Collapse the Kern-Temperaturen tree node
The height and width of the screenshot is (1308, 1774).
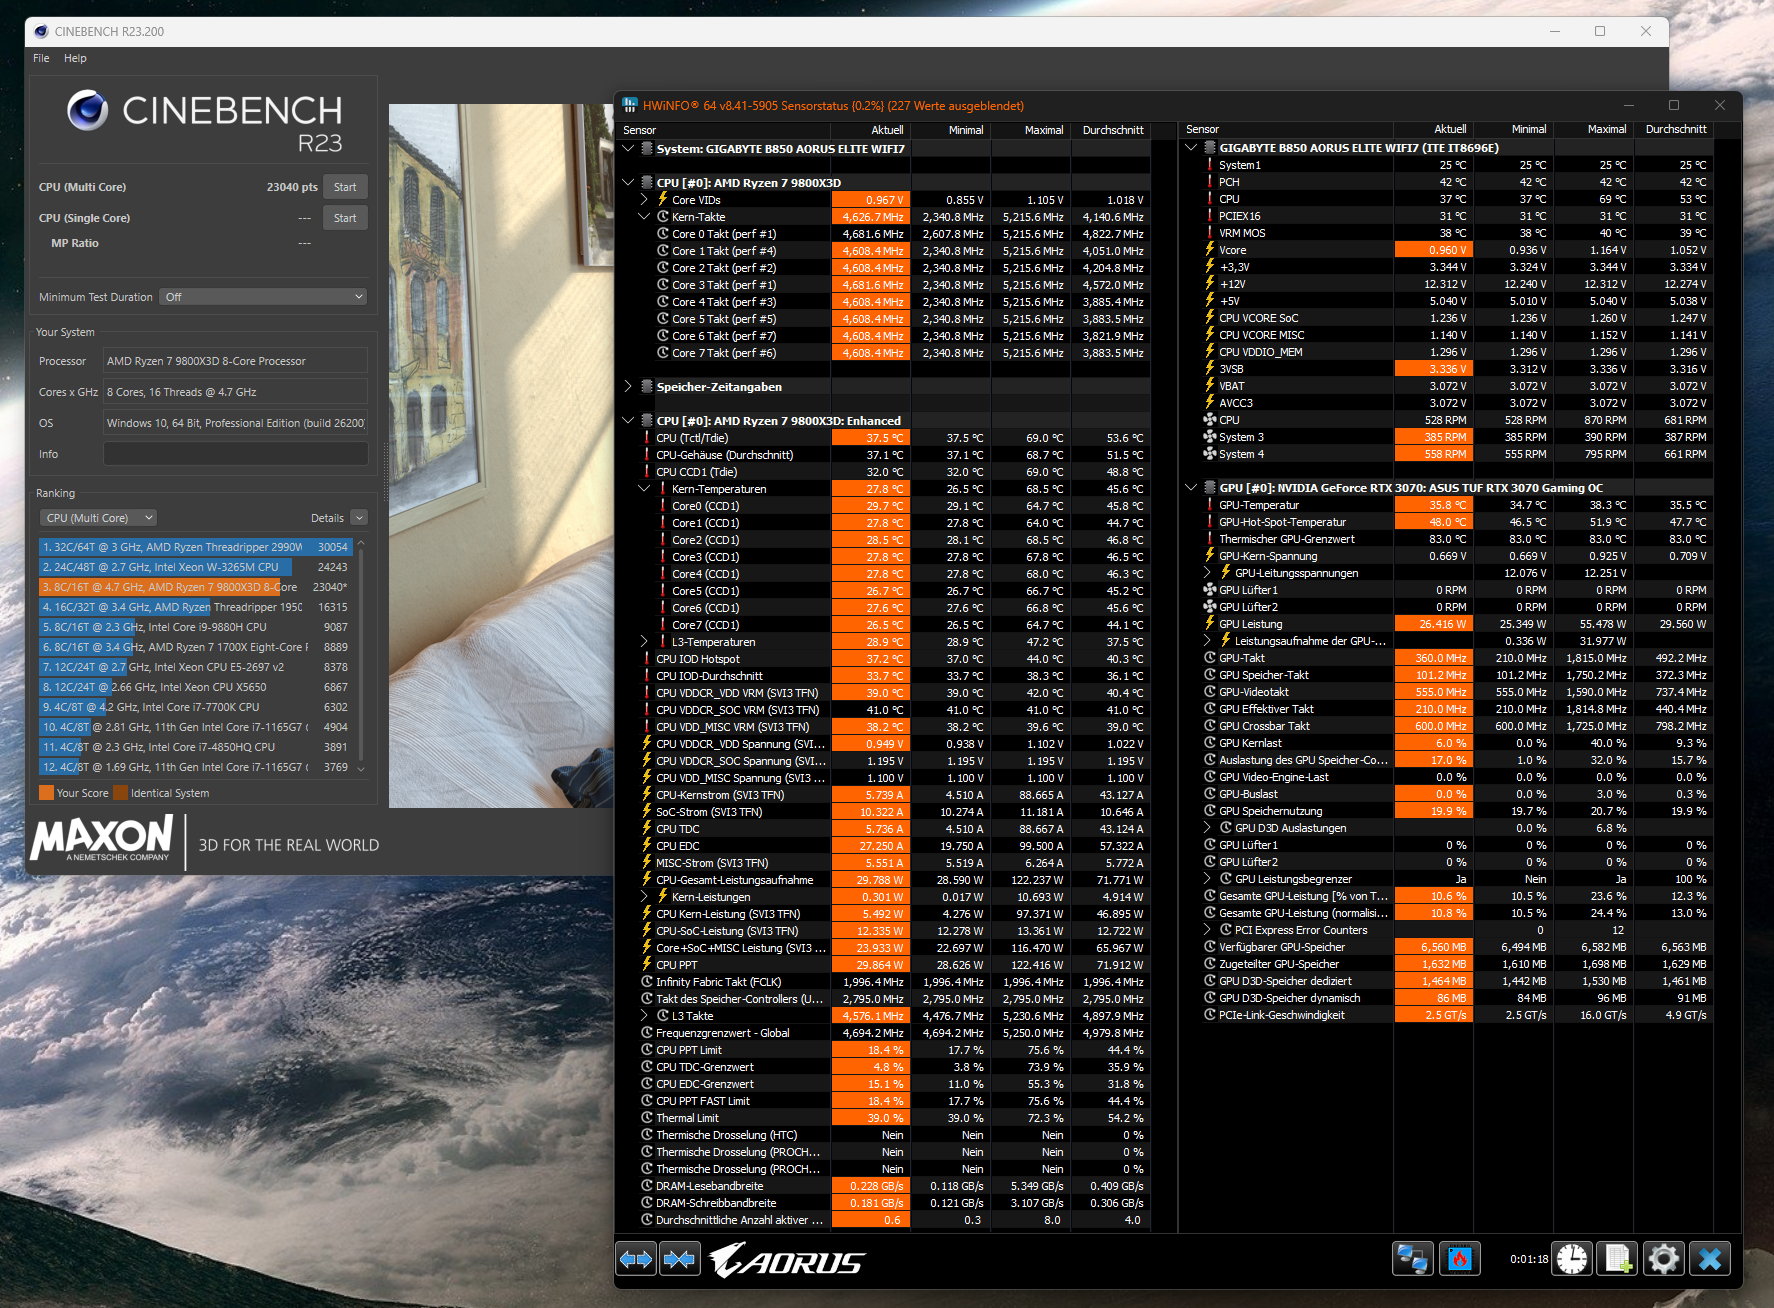[x=644, y=489]
